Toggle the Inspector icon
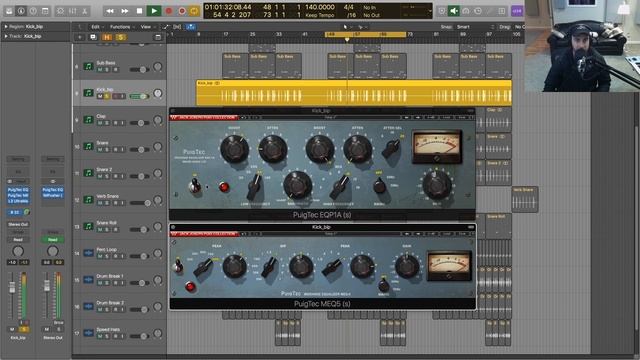 21,11
